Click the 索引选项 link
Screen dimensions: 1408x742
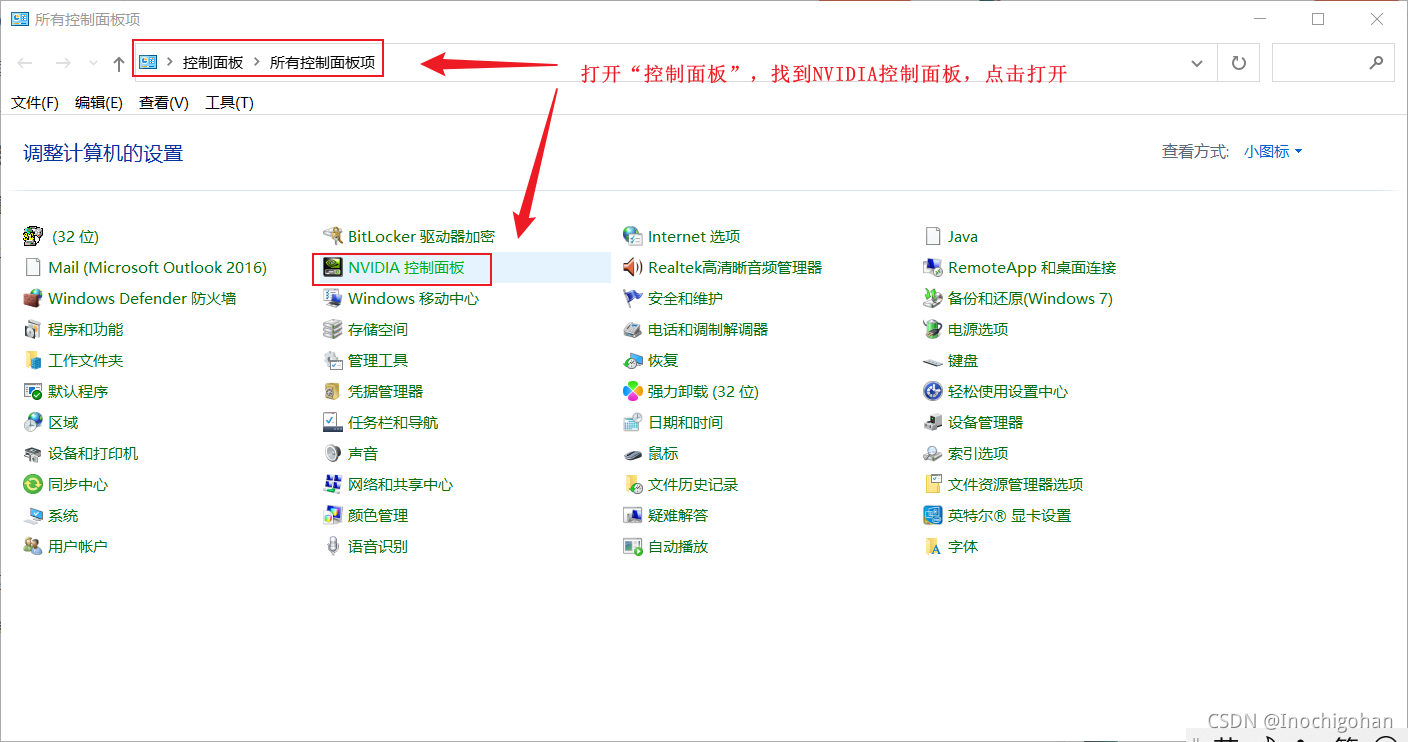tap(978, 454)
